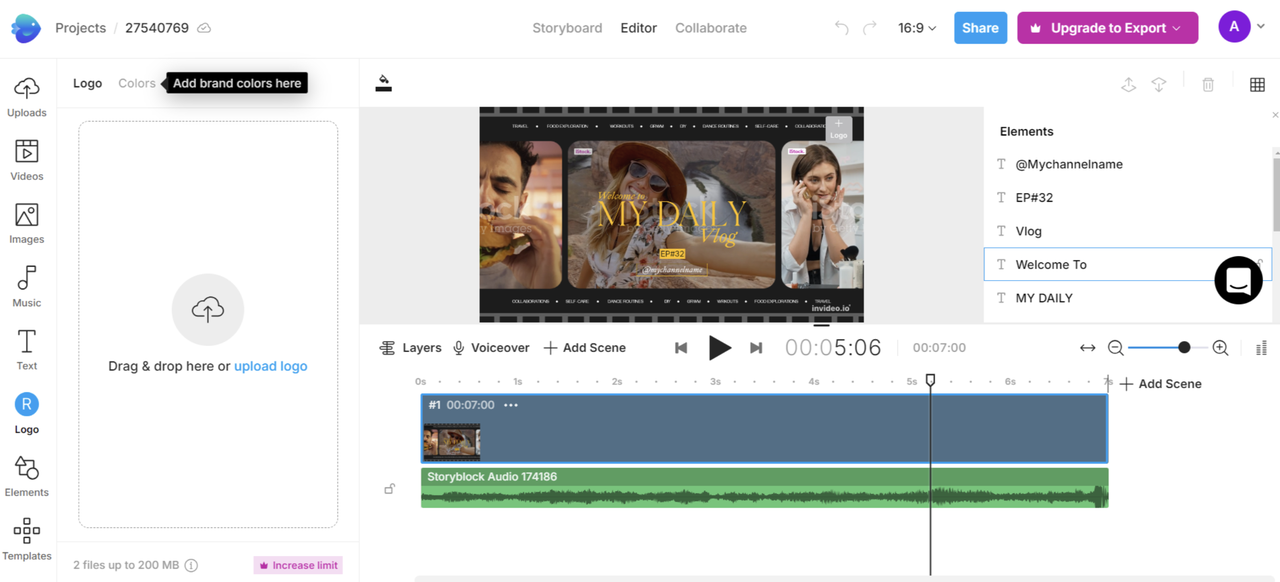This screenshot has width=1280, height=582.
Task: Open scene #1 options menu
Action: [x=511, y=405]
